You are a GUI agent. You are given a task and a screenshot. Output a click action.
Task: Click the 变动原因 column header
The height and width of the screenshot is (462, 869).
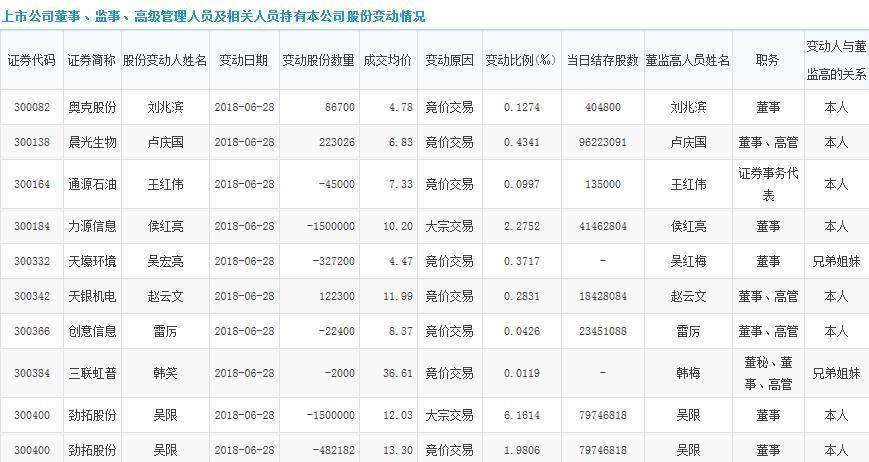[x=449, y=60]
